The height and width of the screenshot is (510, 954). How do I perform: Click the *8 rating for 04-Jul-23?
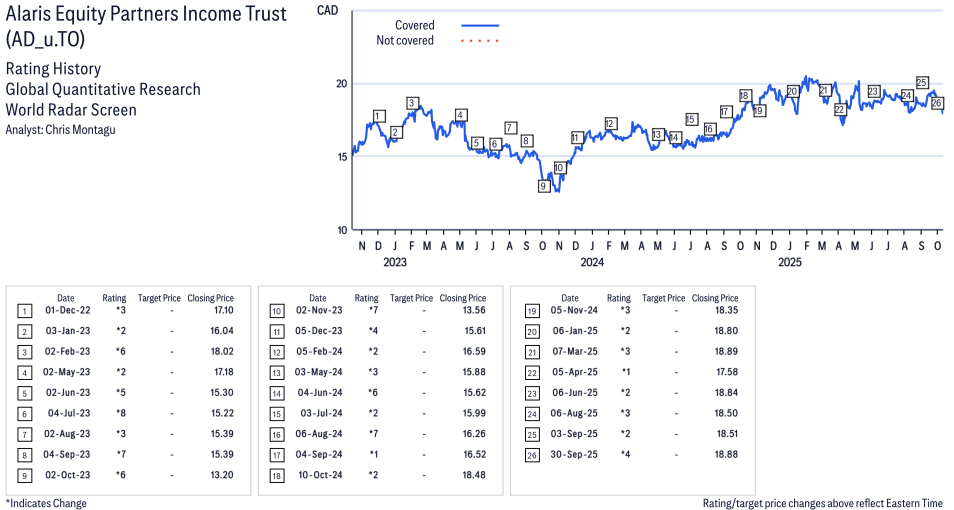(121, 413)
